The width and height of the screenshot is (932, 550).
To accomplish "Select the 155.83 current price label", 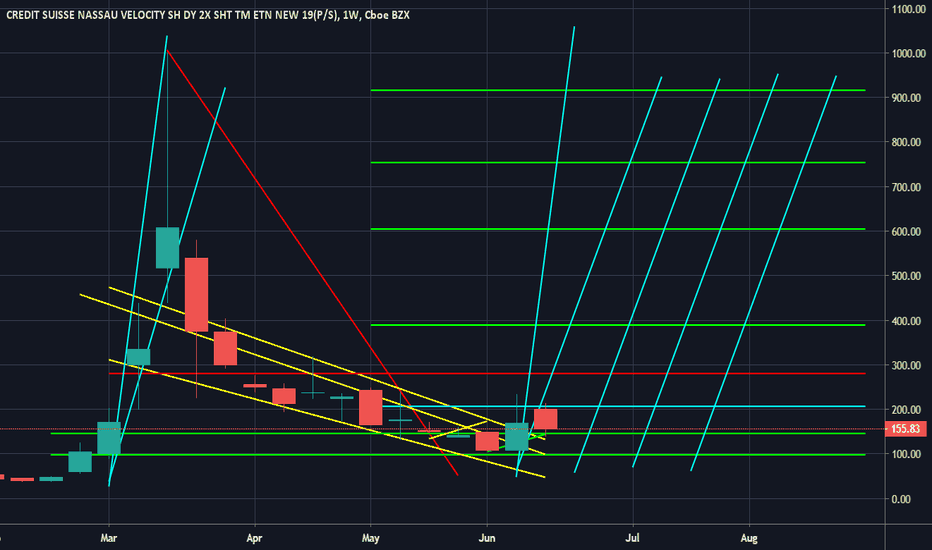I will pos(905,429).
